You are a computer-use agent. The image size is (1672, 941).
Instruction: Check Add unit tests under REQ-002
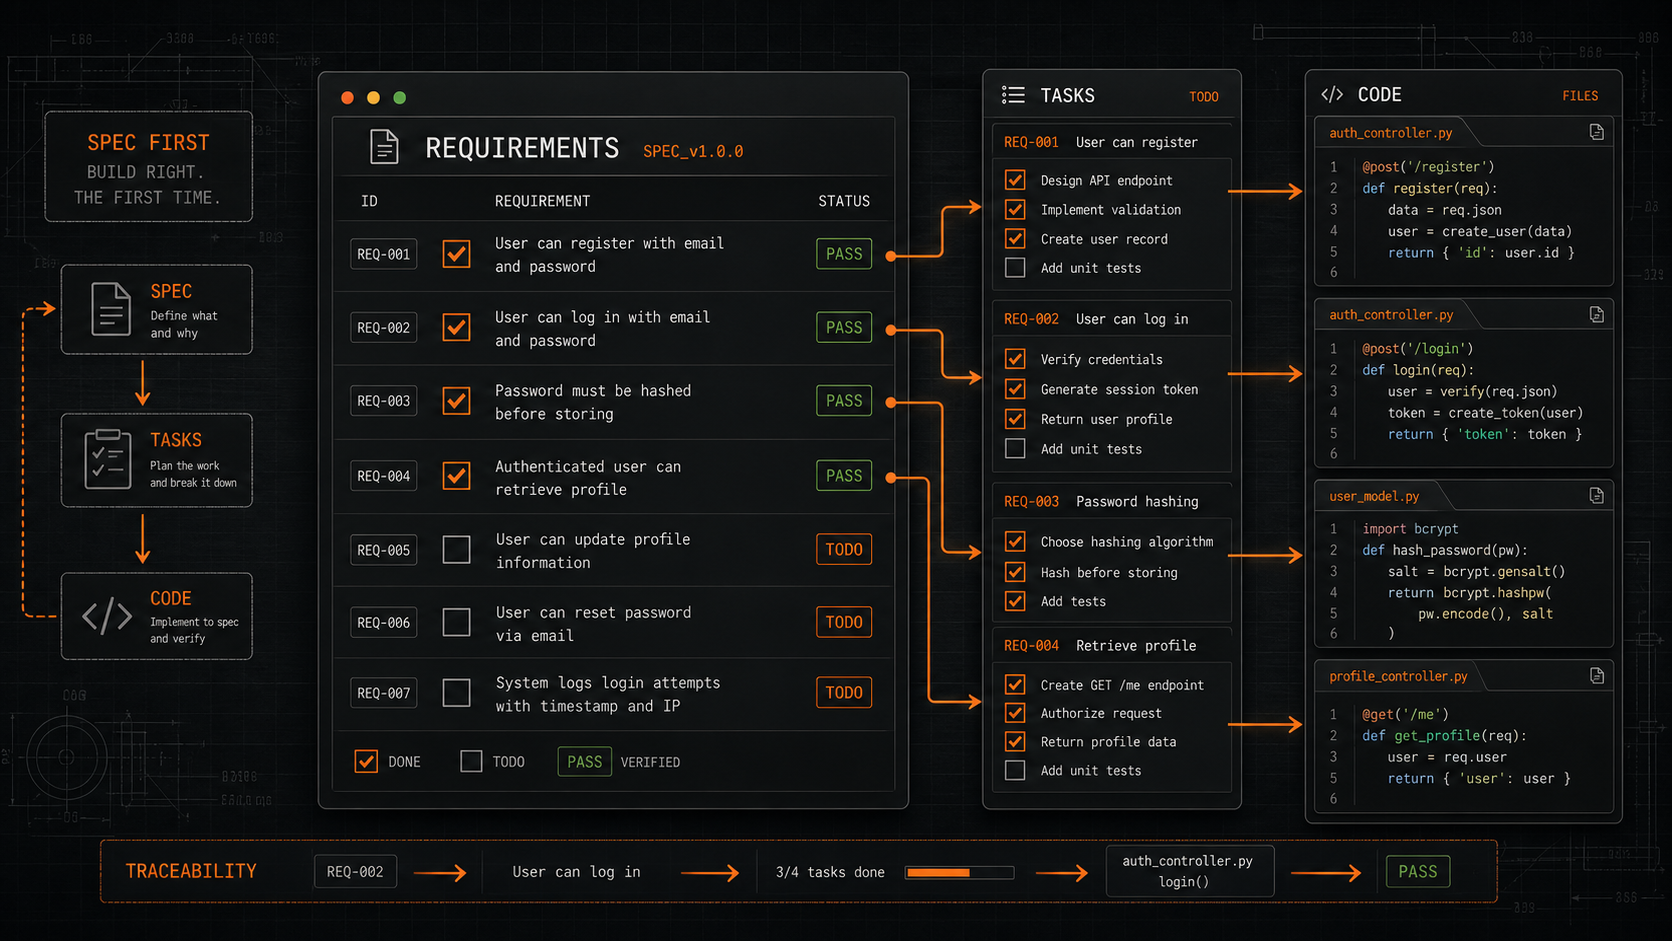(1015, 448)
